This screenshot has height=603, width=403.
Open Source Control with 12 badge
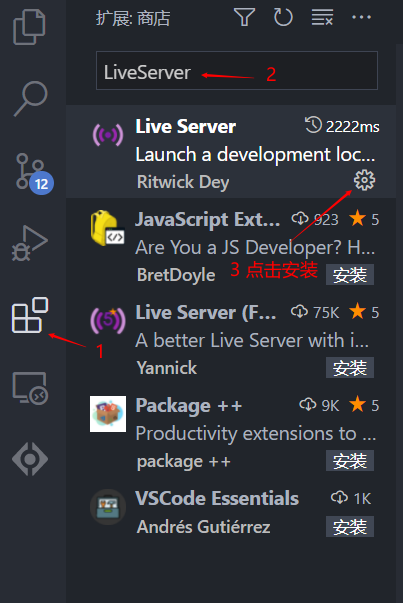pos(33,173)
